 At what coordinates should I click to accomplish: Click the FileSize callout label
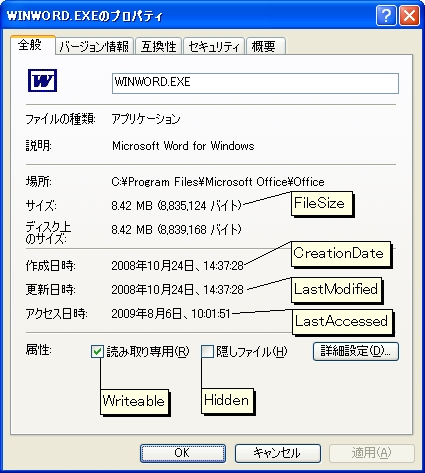pos(322,203)
